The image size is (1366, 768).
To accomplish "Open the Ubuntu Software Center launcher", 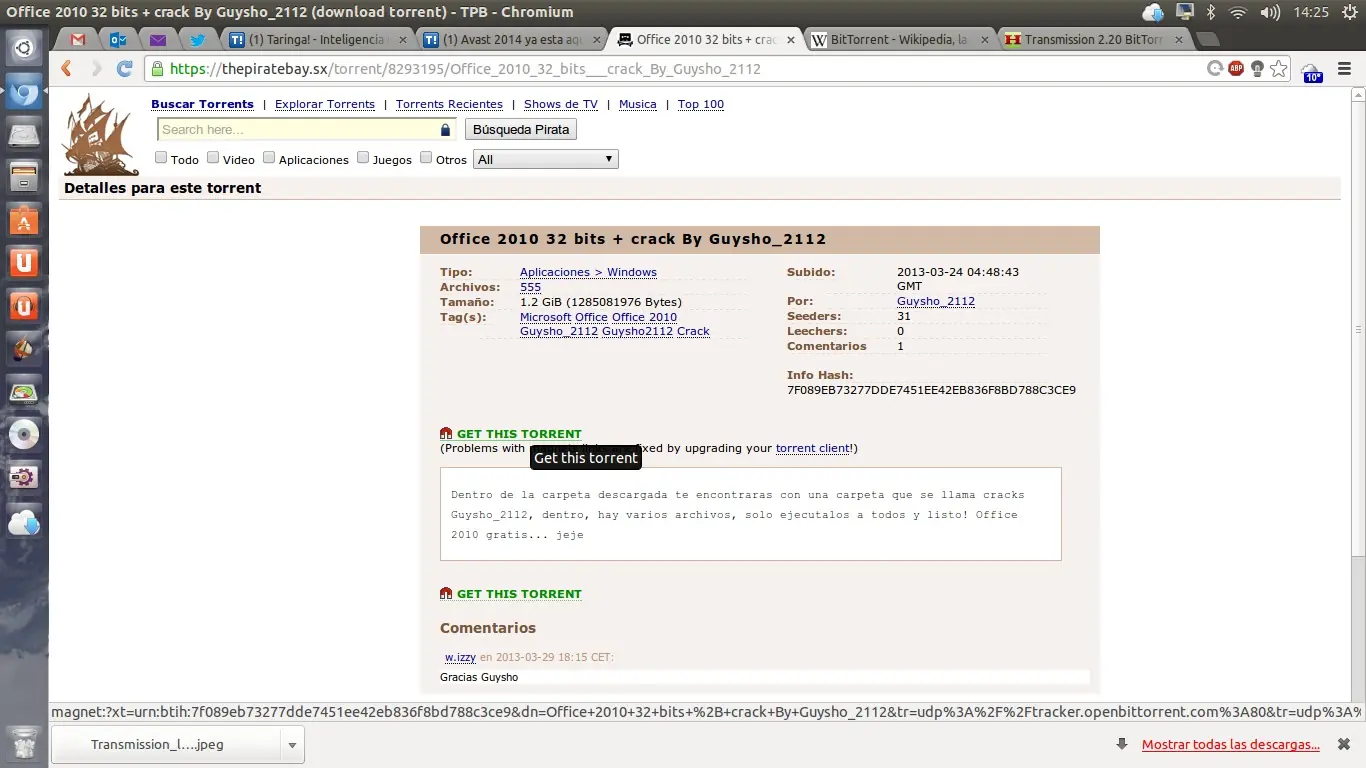I will click(24, 220).
